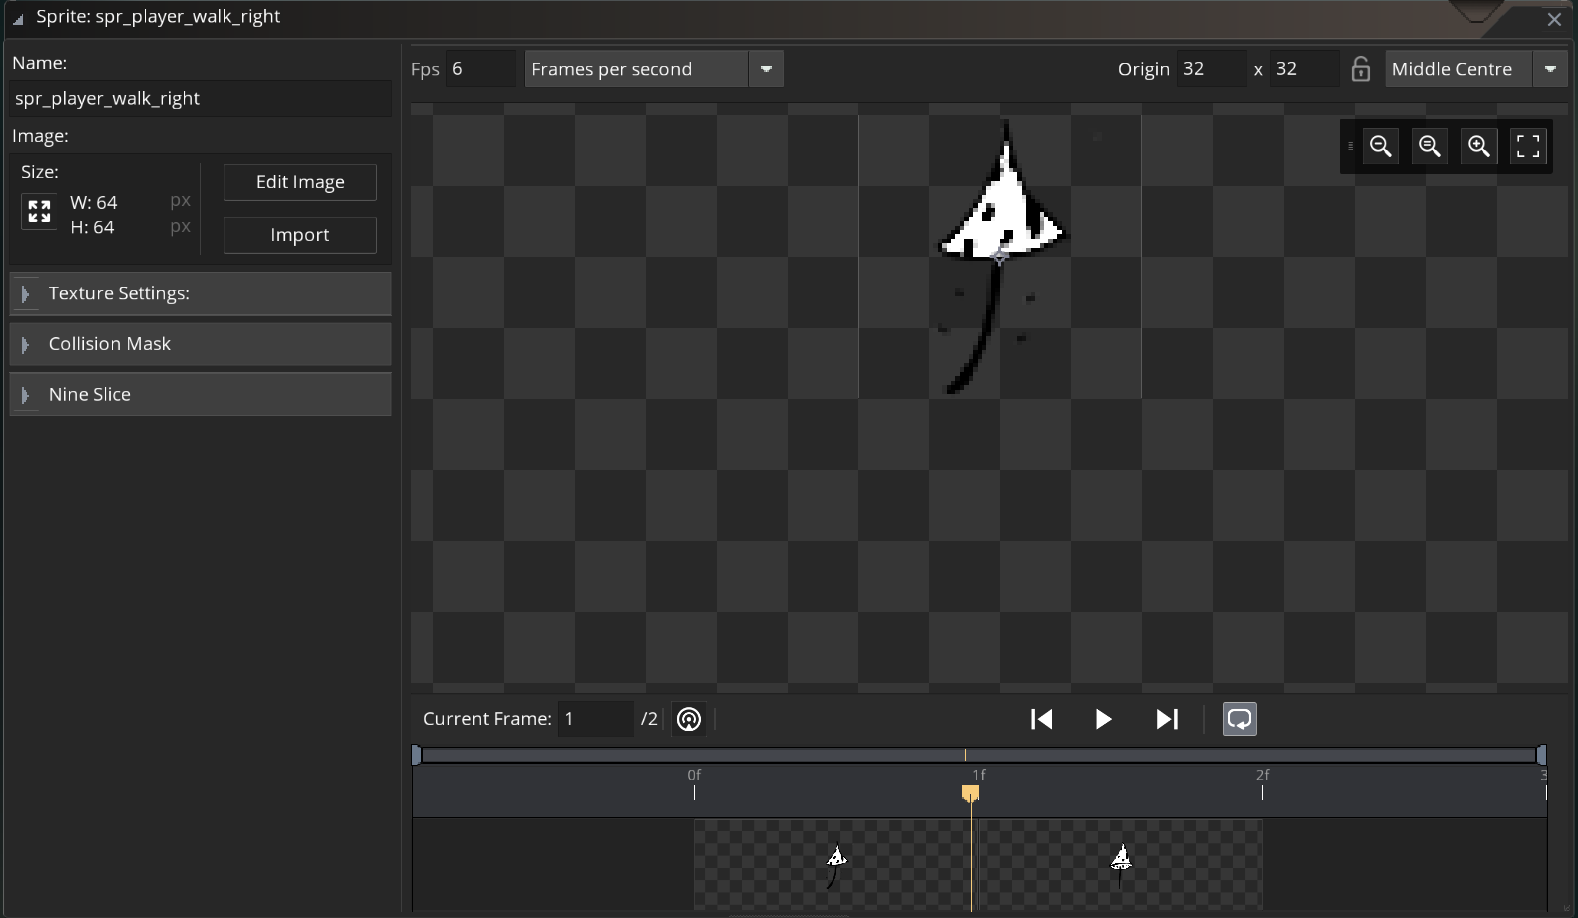Click the zoom out magnifier icon
Screen dimensions: 1578x918
coord(1381,146)
